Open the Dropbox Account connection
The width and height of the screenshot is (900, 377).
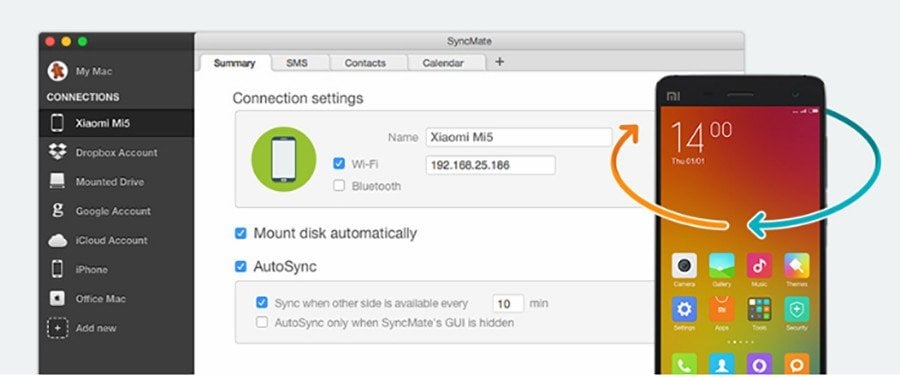click(117, 153)
